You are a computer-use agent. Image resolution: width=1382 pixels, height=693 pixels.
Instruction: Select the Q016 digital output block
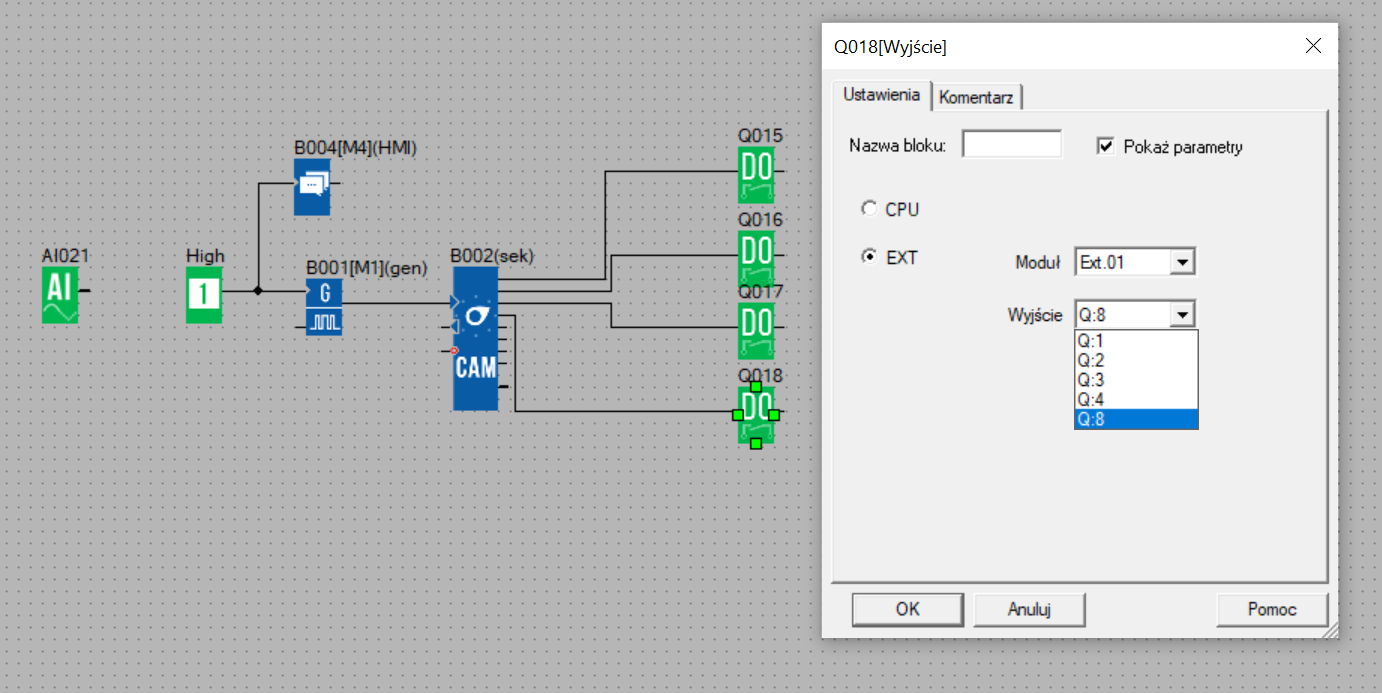click(x=756, y=257)
